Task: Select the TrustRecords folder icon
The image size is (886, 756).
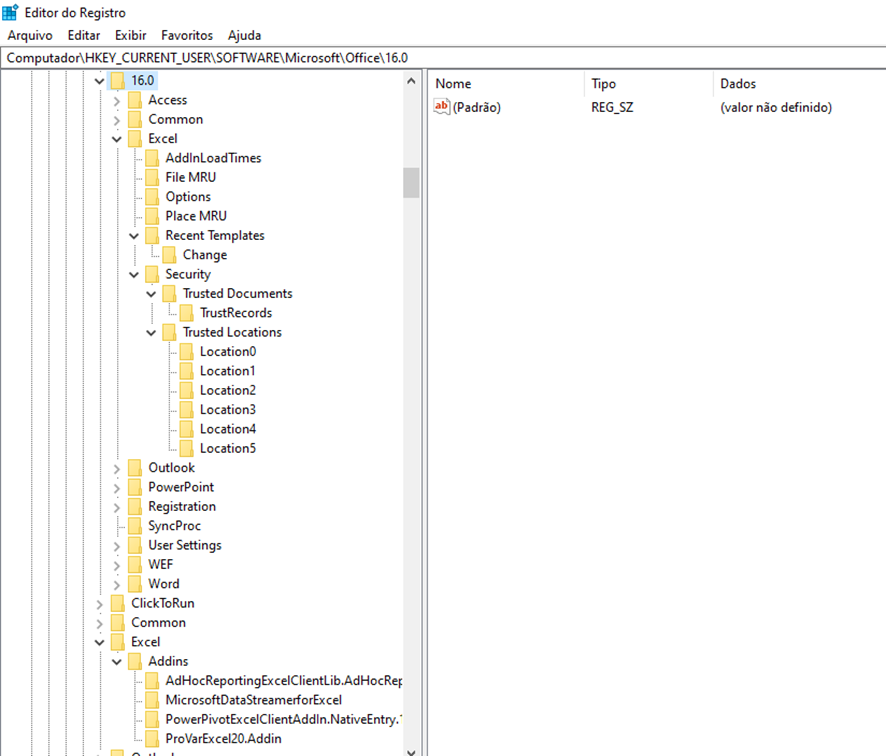Action: [186, 313]
